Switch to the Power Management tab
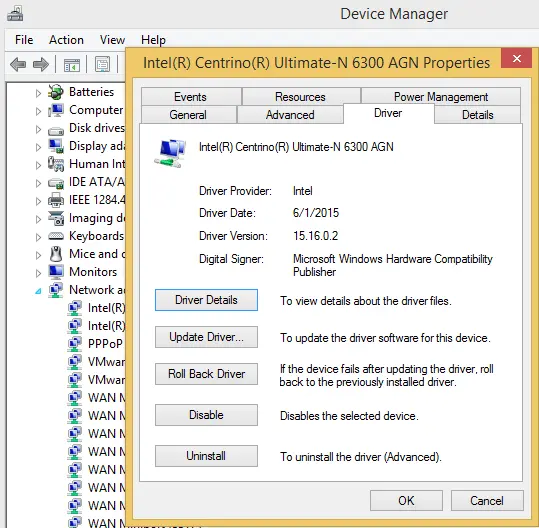This screenshot has width=539, height=528. click(x=441, y=97)
